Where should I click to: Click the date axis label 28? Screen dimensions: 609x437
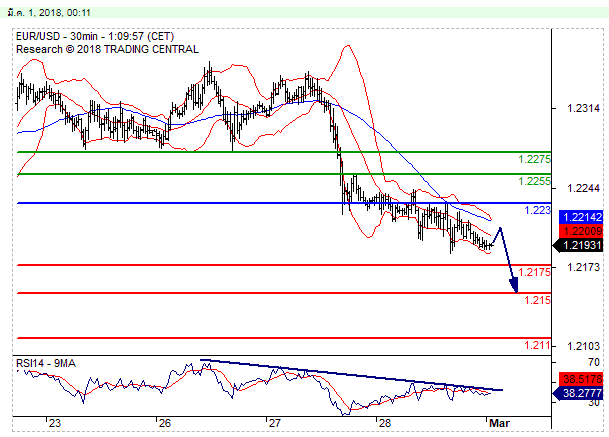coord(385,423)
